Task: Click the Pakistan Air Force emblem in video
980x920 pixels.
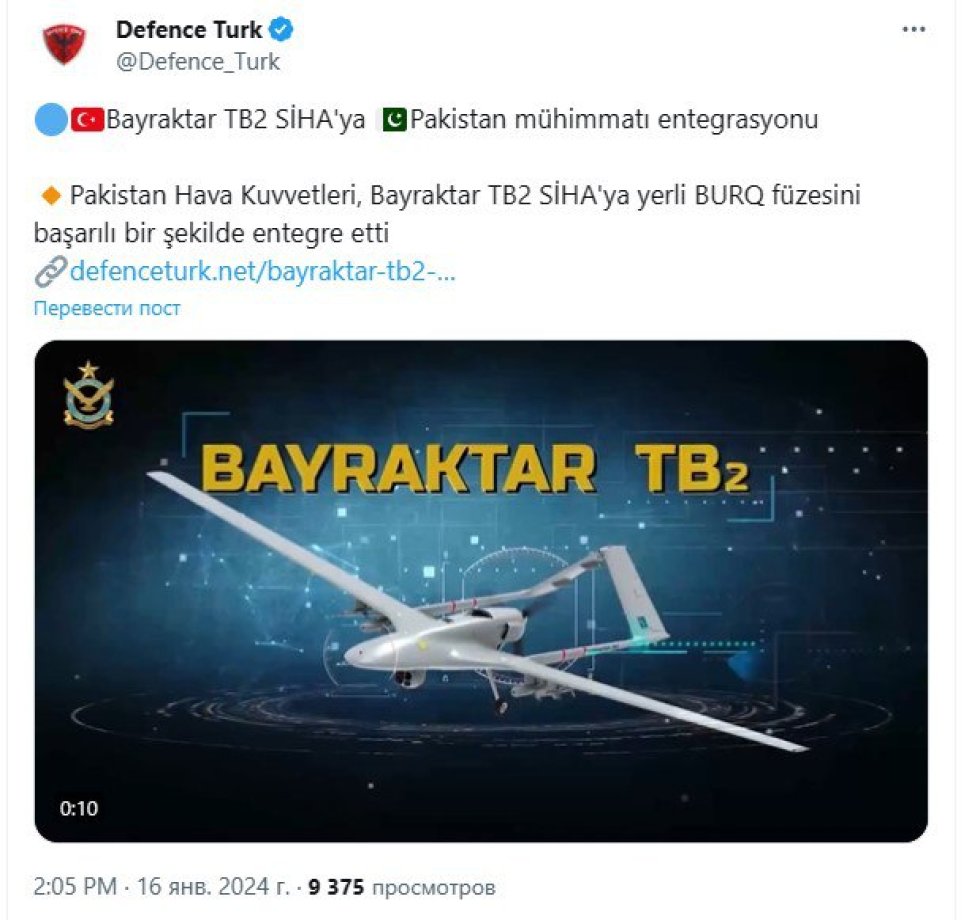Action: (x=89, y=396)
